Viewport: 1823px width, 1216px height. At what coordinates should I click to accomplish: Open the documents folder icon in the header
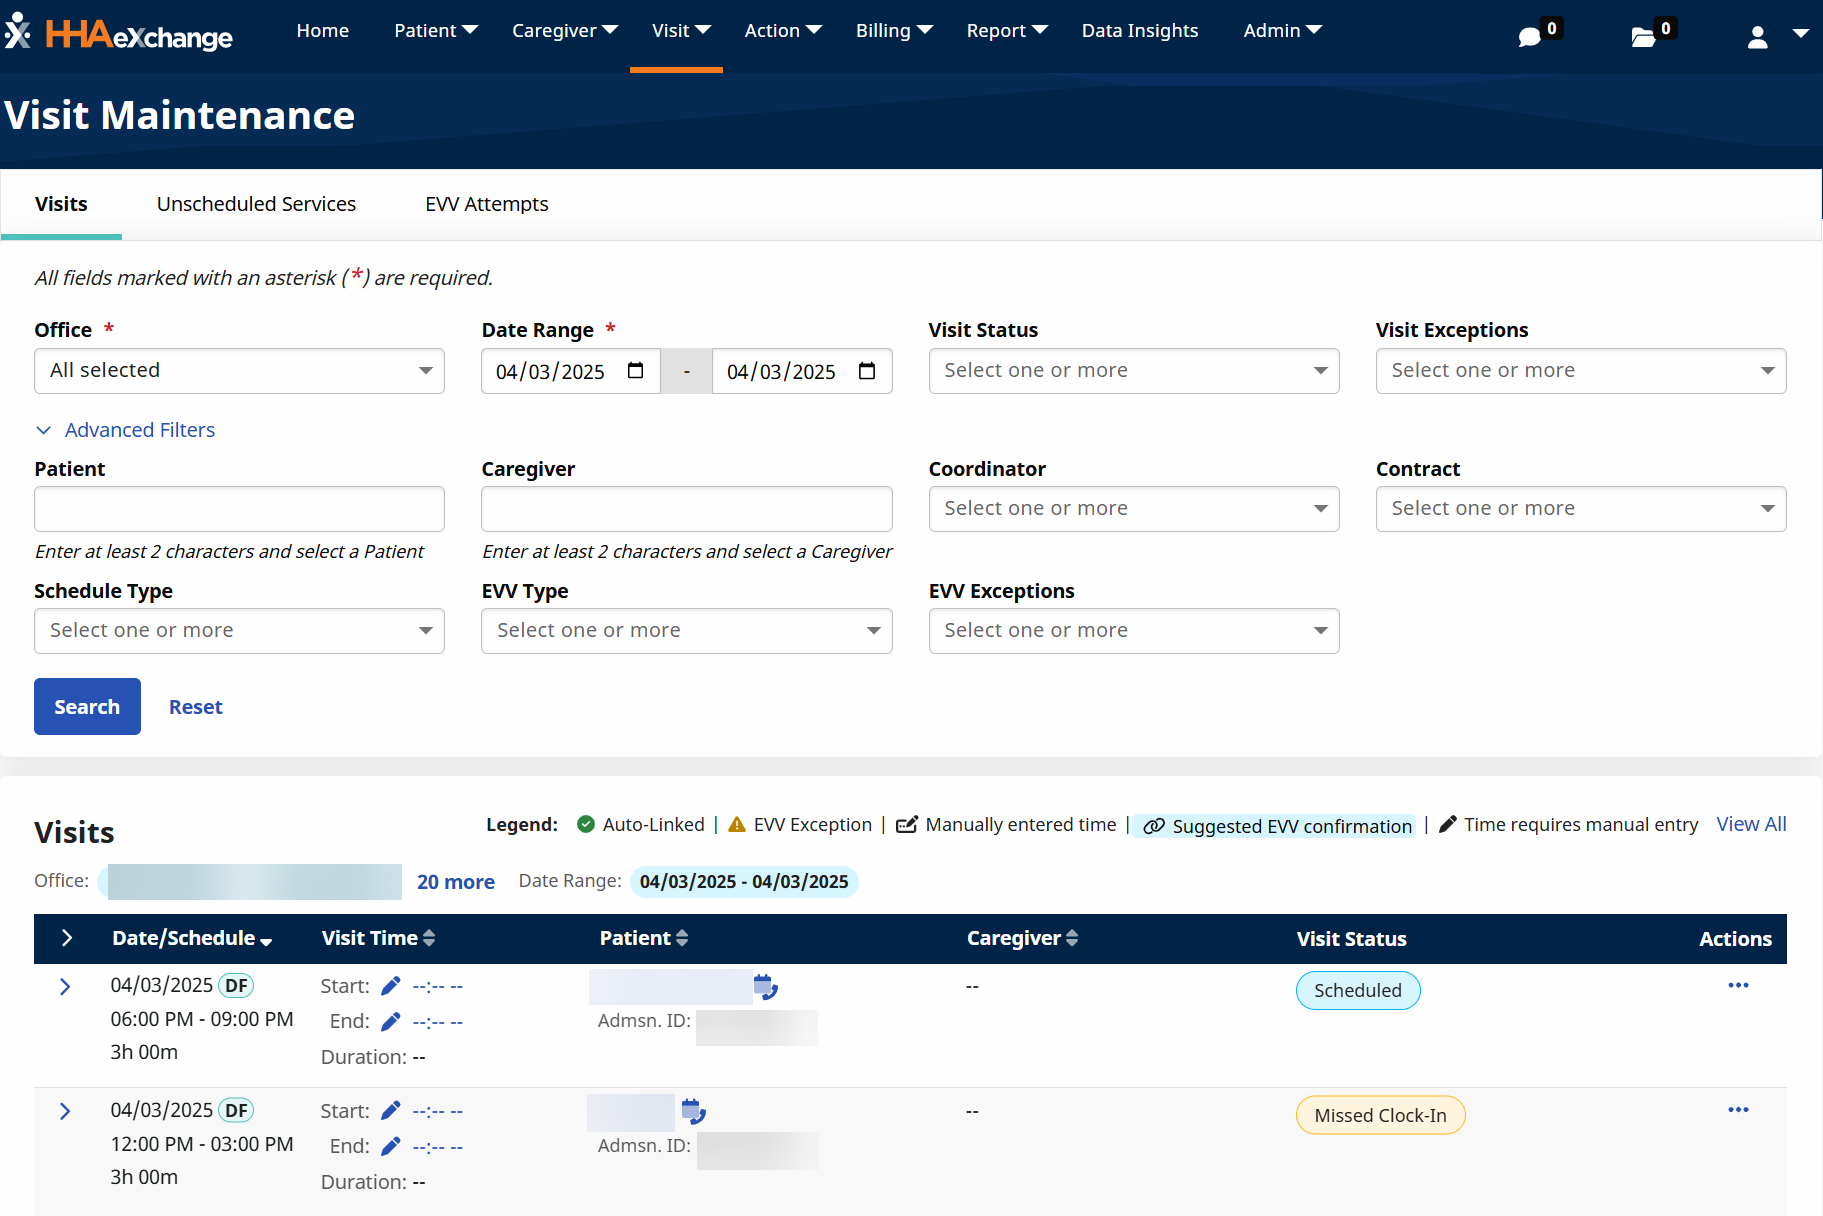click(1643, 36)
